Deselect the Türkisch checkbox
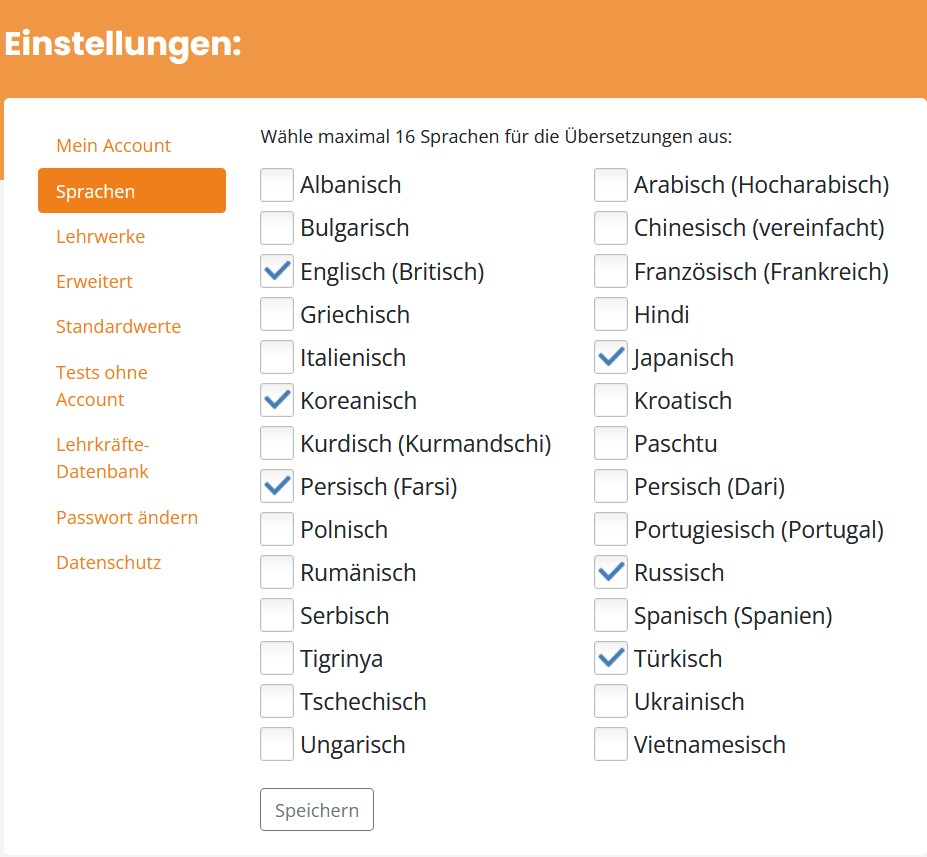 point(611,658)
